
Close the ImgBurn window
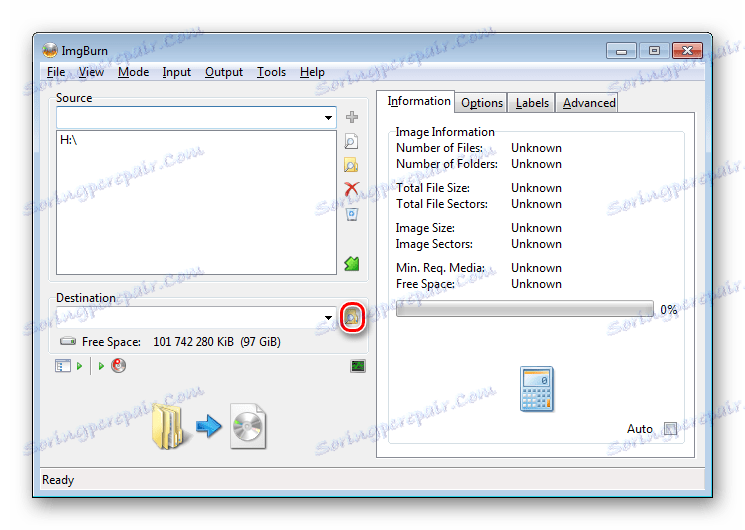click(x=687, y=50)
